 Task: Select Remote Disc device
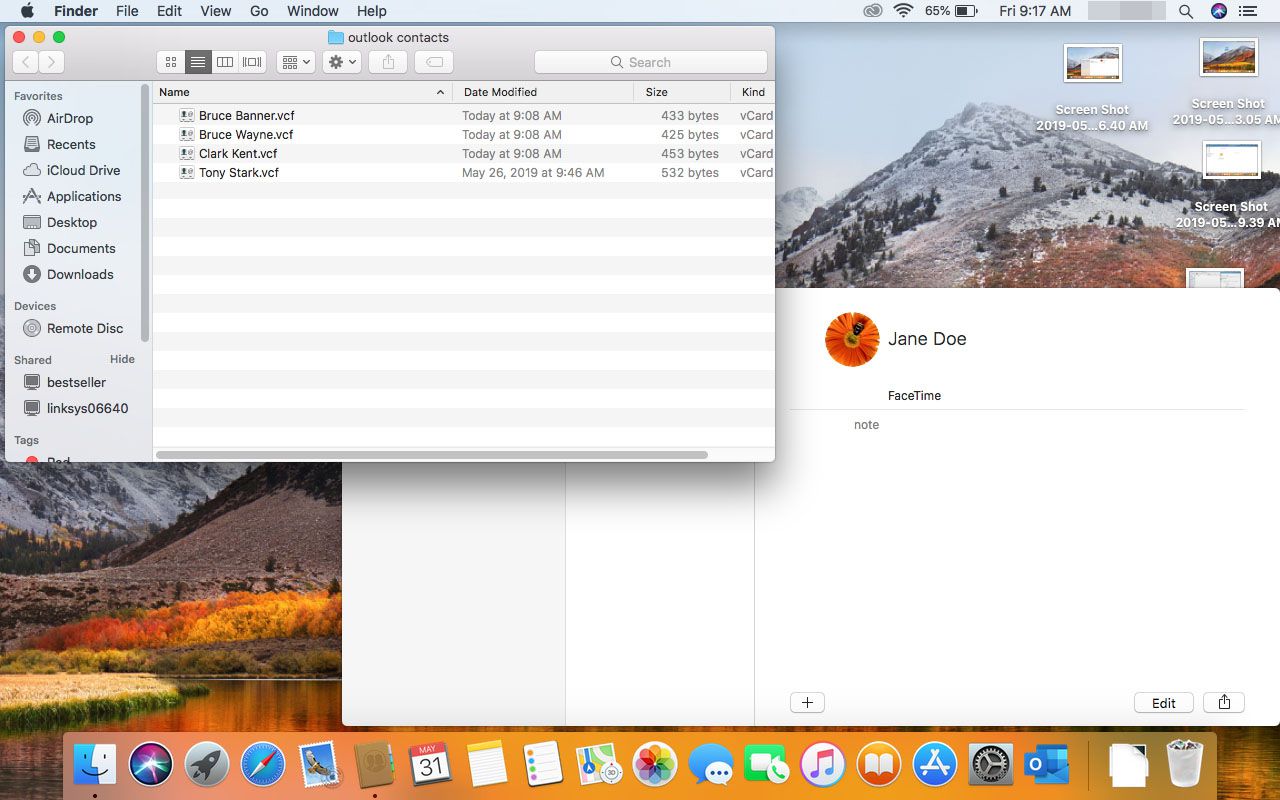(x=85, y=328)
